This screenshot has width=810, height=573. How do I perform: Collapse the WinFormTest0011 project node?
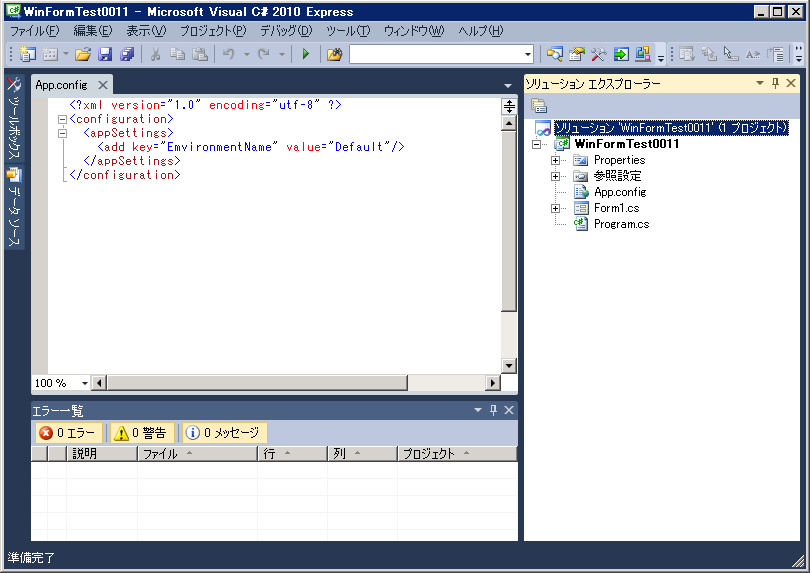pos(536,145)
